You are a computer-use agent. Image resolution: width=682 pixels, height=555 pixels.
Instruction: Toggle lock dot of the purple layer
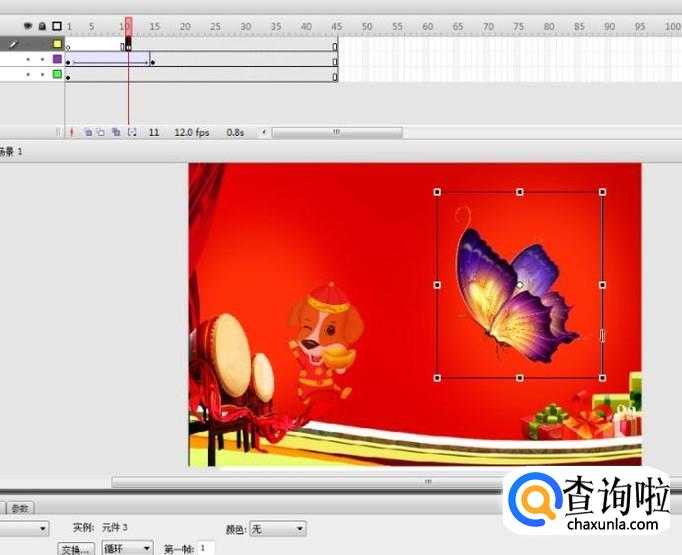pyautogui.click(x=42, y=59)
